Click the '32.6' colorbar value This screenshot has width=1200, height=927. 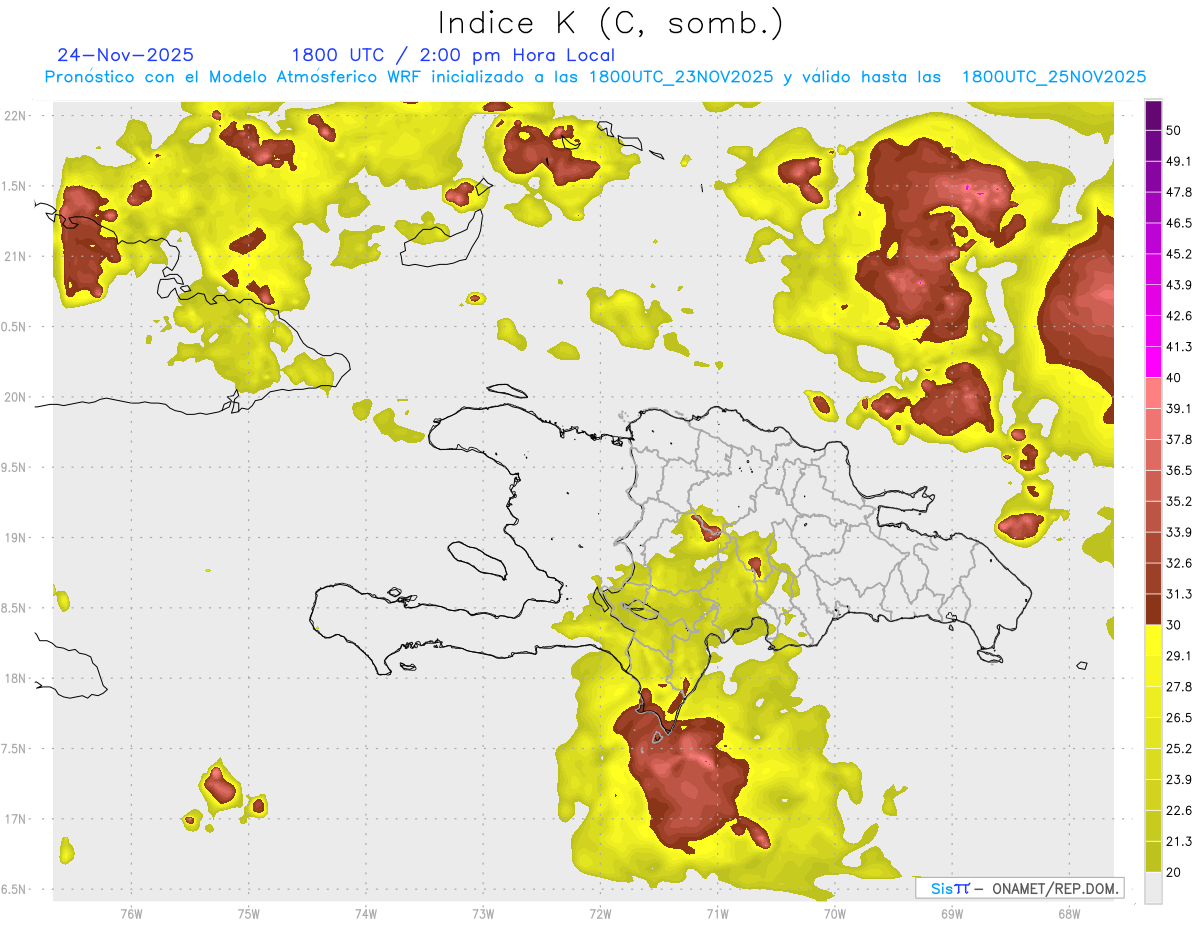pos(1179,563)
